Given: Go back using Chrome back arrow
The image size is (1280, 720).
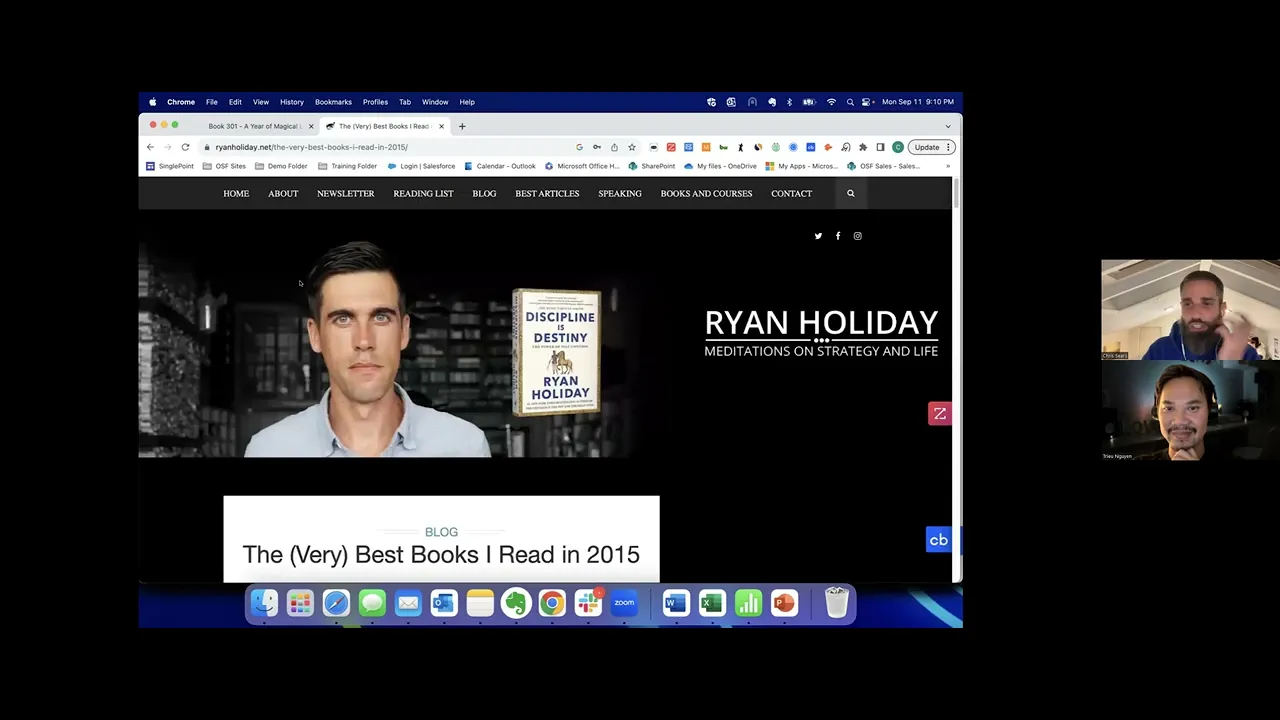Looking at the screenshot, I should point(151,147).
